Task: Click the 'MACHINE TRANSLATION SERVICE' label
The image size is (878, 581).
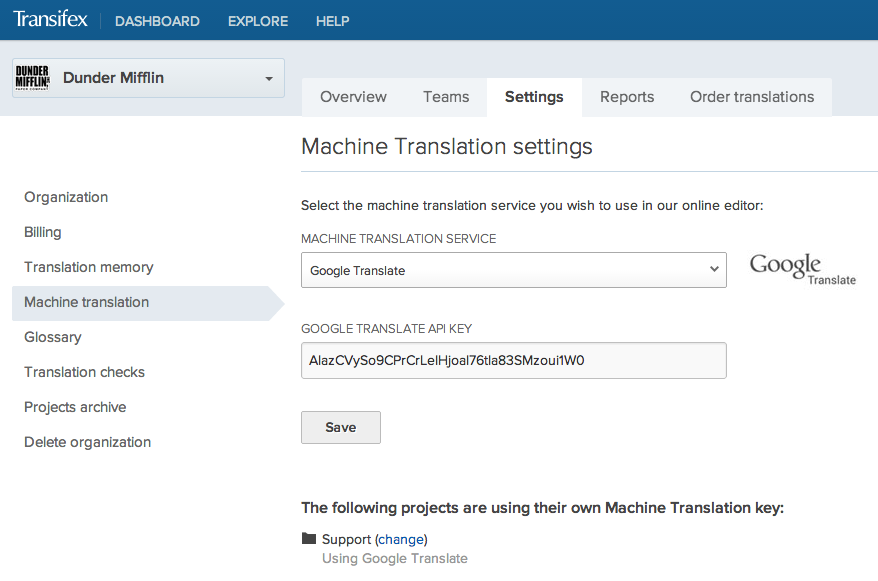Action: (399, 239)
